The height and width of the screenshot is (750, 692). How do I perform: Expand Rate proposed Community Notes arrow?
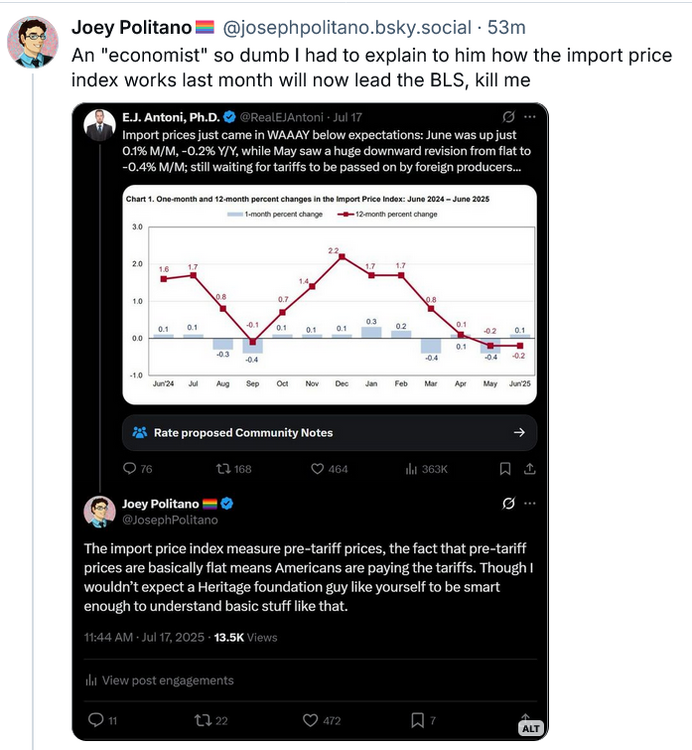click(x=519, y=433)
